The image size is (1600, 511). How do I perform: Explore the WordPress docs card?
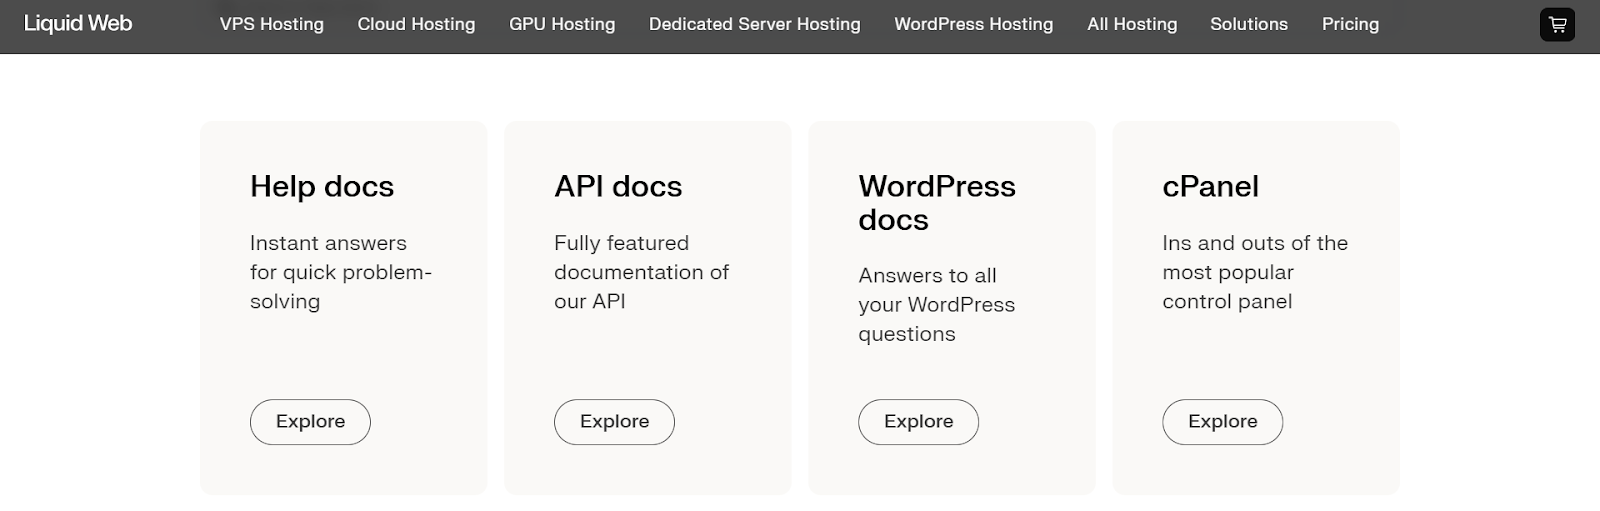[918, 422]
